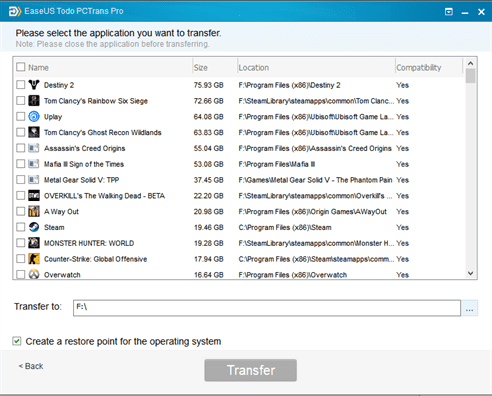The width and height of the screenshot is (492, 396).
Task: Tick Metal Gear Solid V: TPP checkbox
Action: (21, 180)
